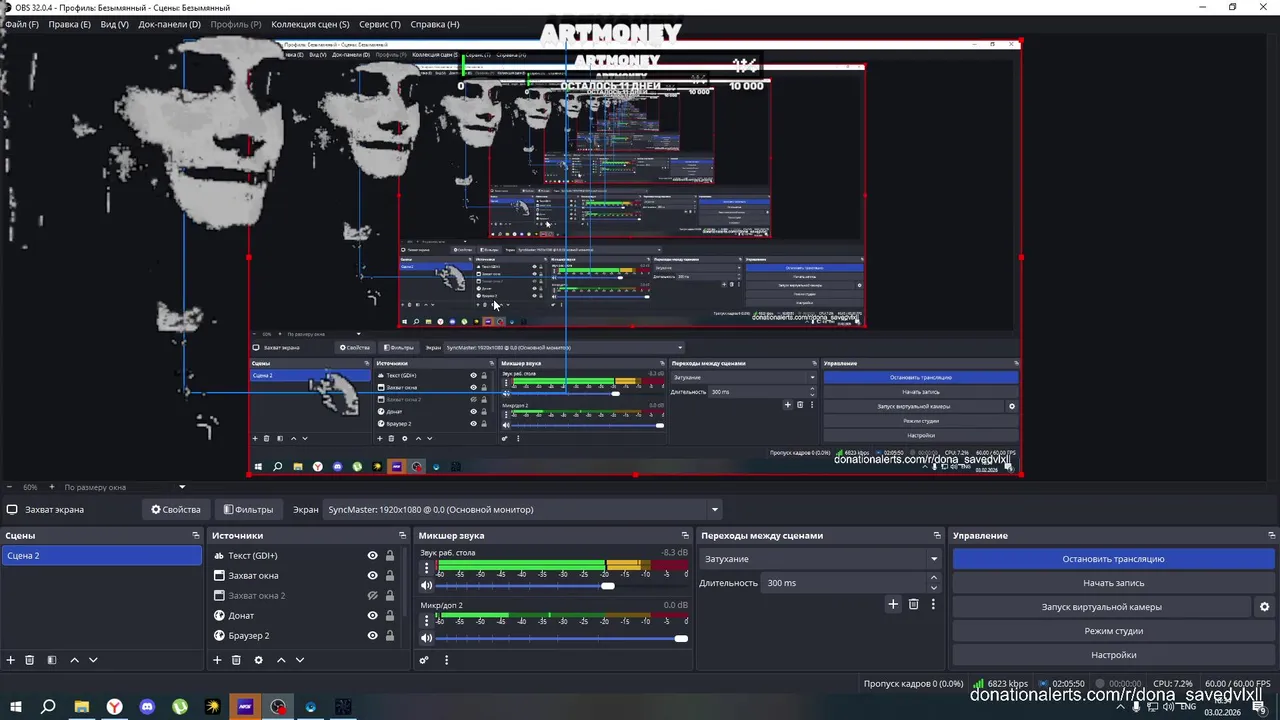Image resolution: width=1280 pixels, height=720 pixels.
Task: Open Discord from the taskbar
Action: (147, 707)
